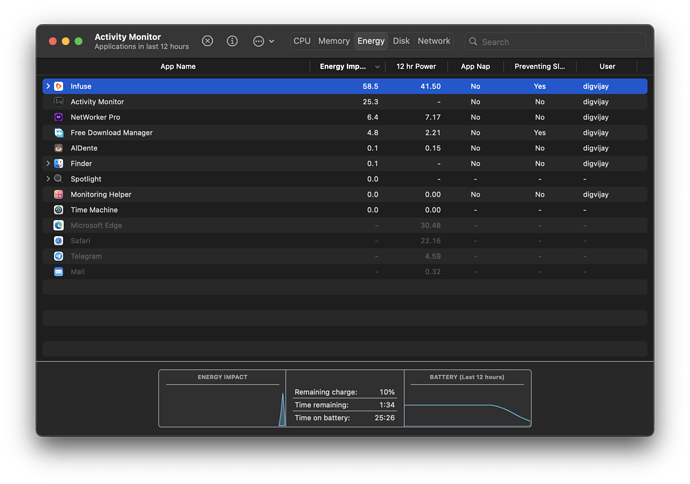Click the Safari compass icon

point(59,241)
